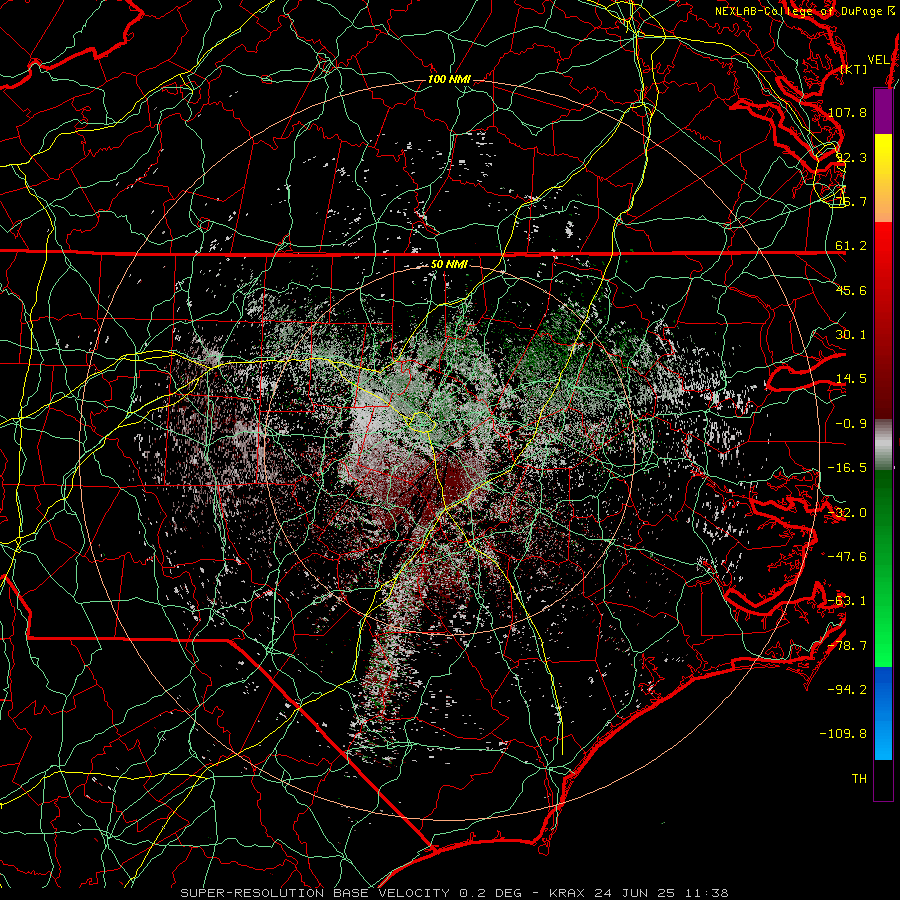Select the 92.3 value on velocity scale
Screen dimensions: 900x900
(x=851, y=157)
